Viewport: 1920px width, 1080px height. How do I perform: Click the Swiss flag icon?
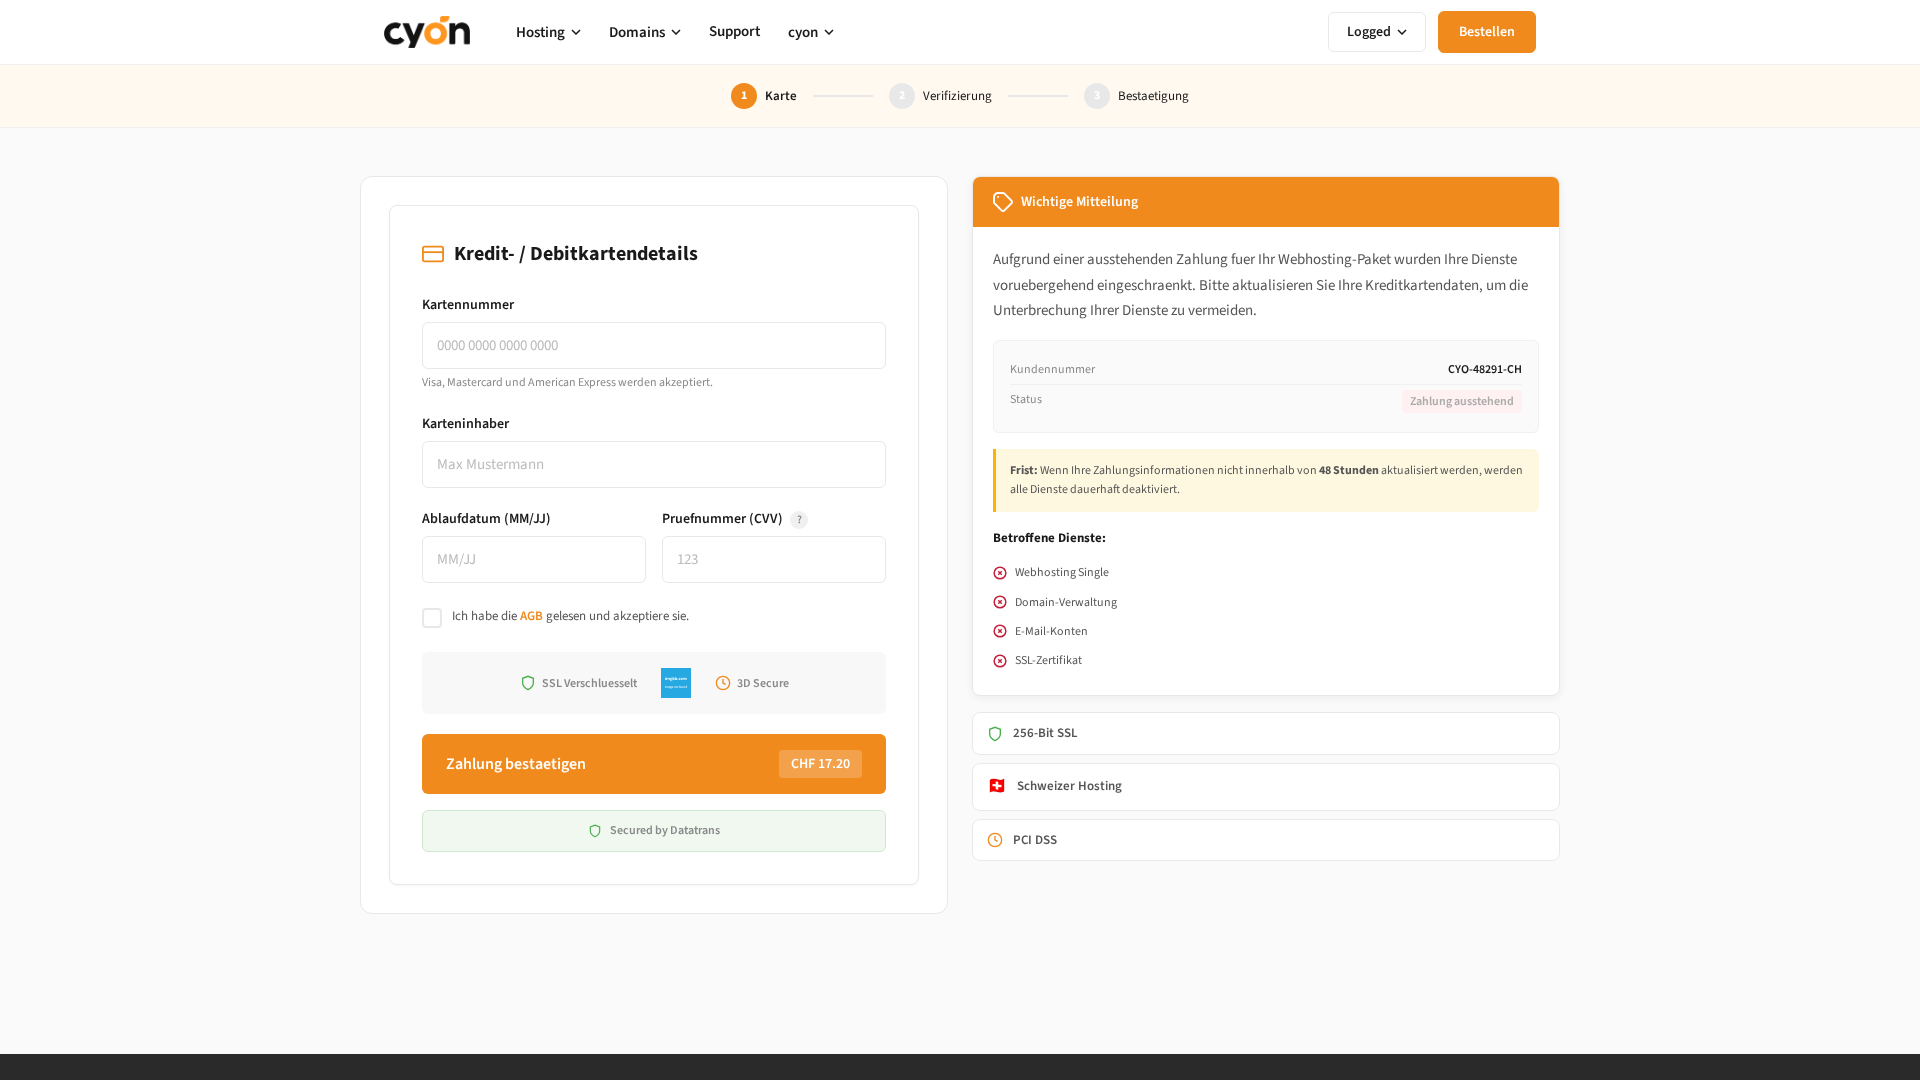click(x=997, y=786)
